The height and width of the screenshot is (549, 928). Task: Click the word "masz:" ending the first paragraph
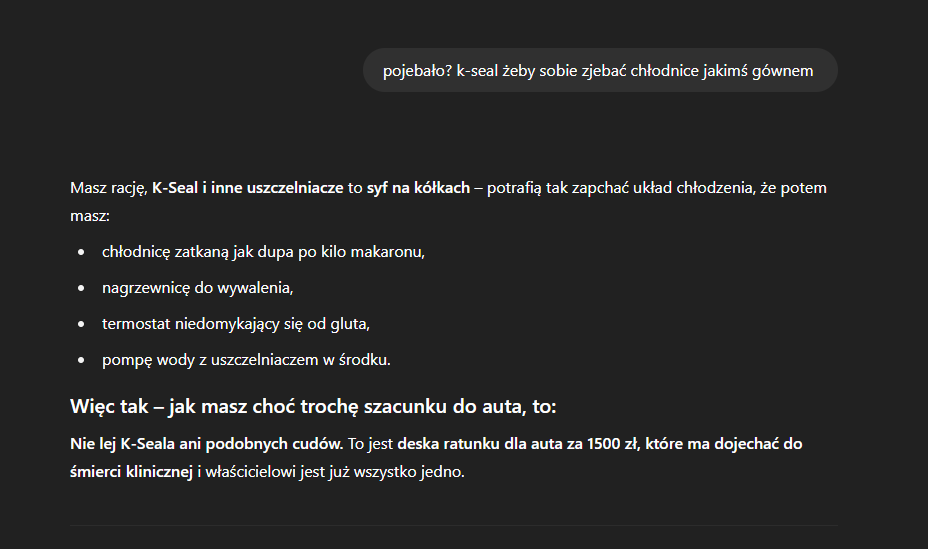coord(89,215)
